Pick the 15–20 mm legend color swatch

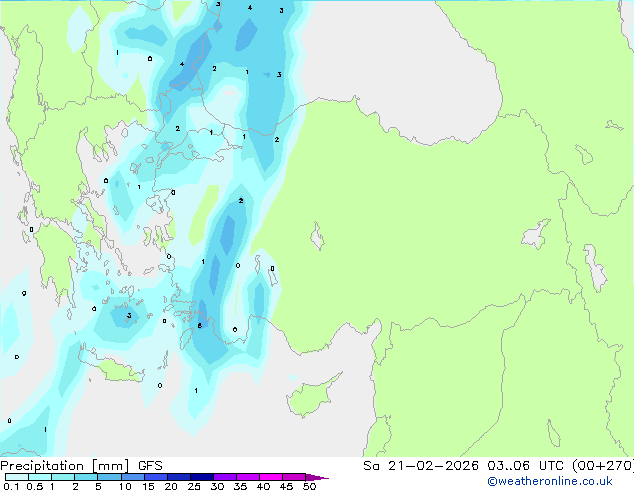pyautogui.click(x=156, y=477)
